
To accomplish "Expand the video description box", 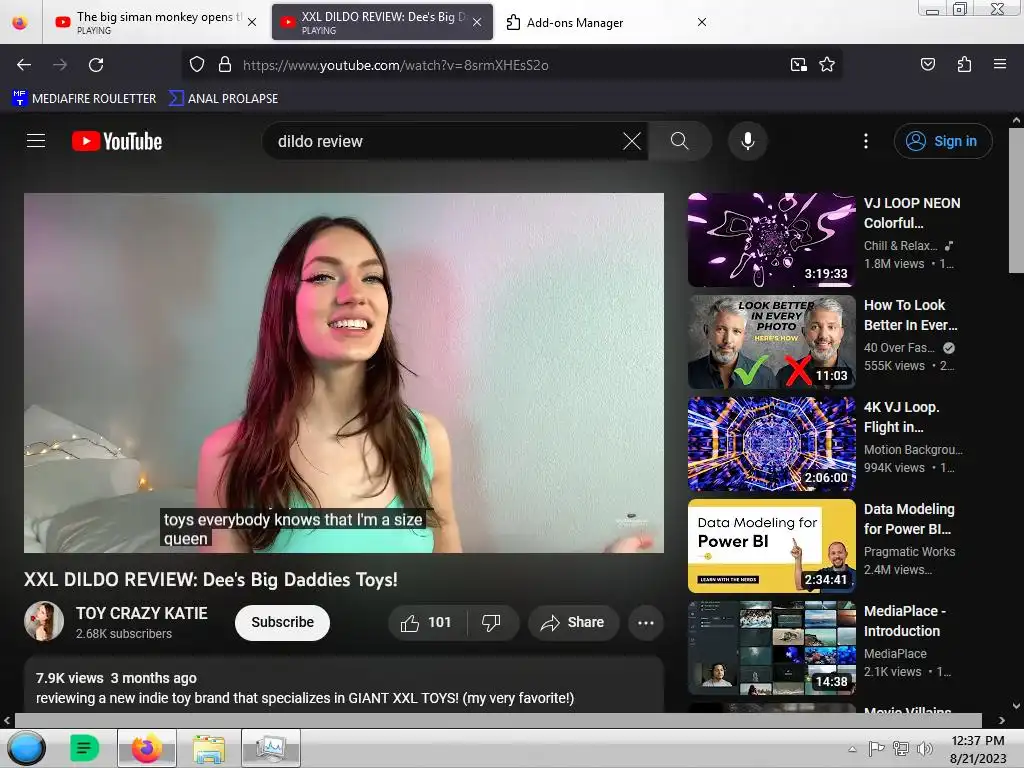I will 344,686.
